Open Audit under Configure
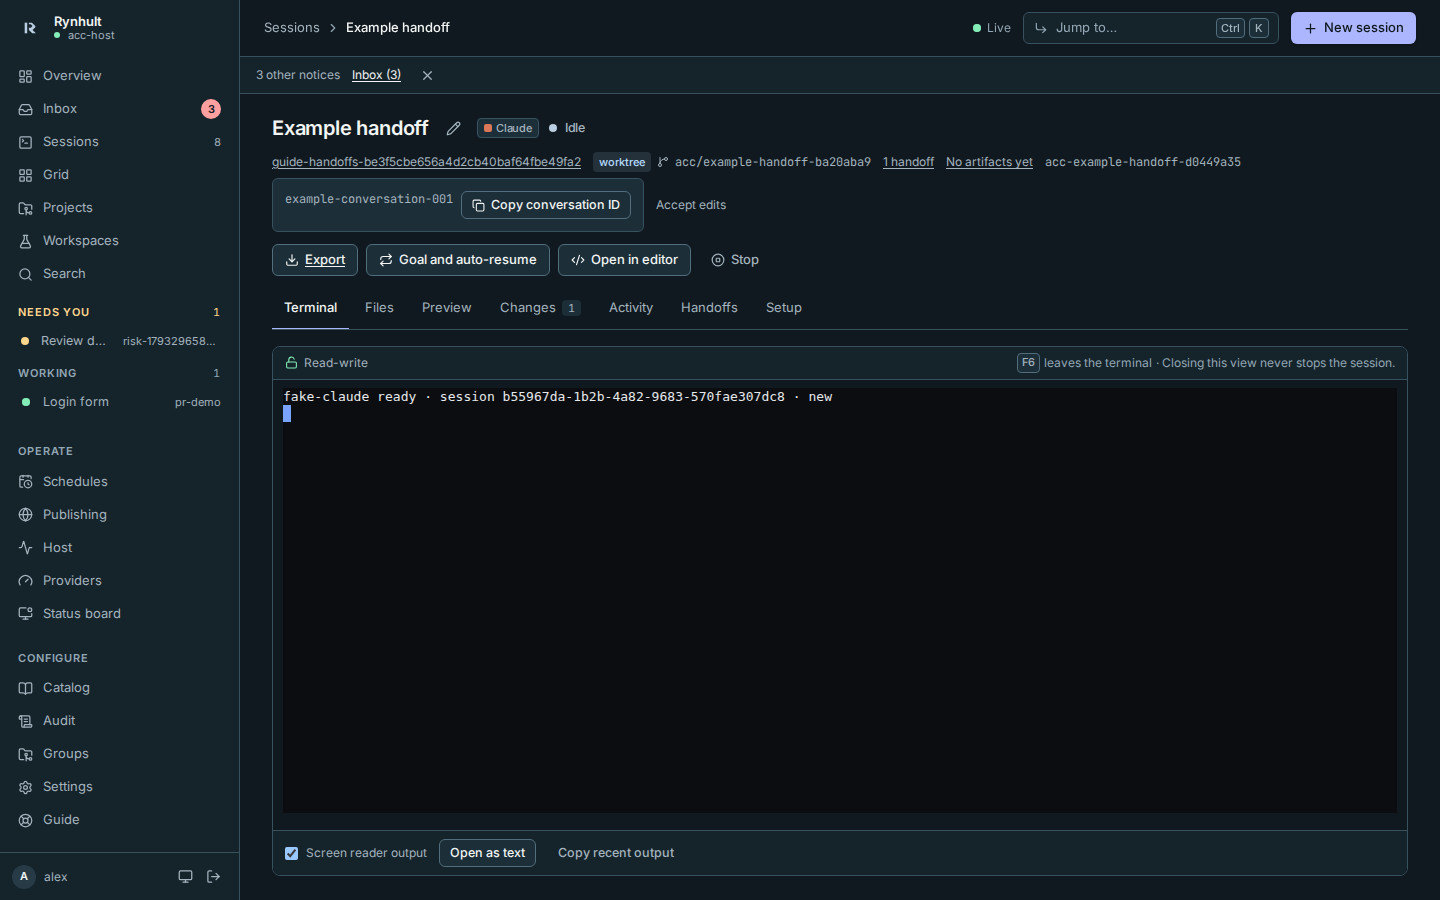Screen dimensions: 1440x900 (x=119, y=721)
